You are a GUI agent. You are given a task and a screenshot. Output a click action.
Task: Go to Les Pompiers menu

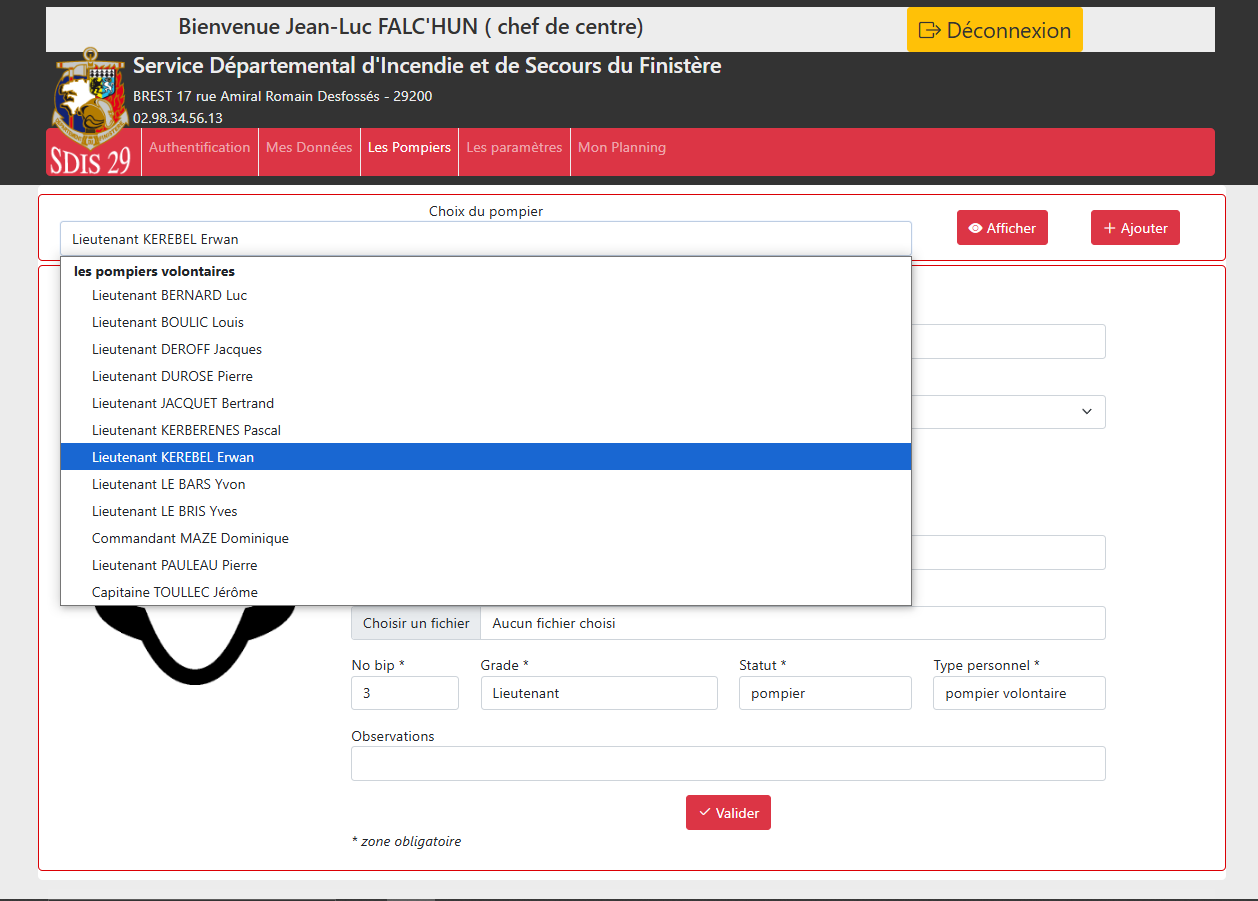(409, 148)
